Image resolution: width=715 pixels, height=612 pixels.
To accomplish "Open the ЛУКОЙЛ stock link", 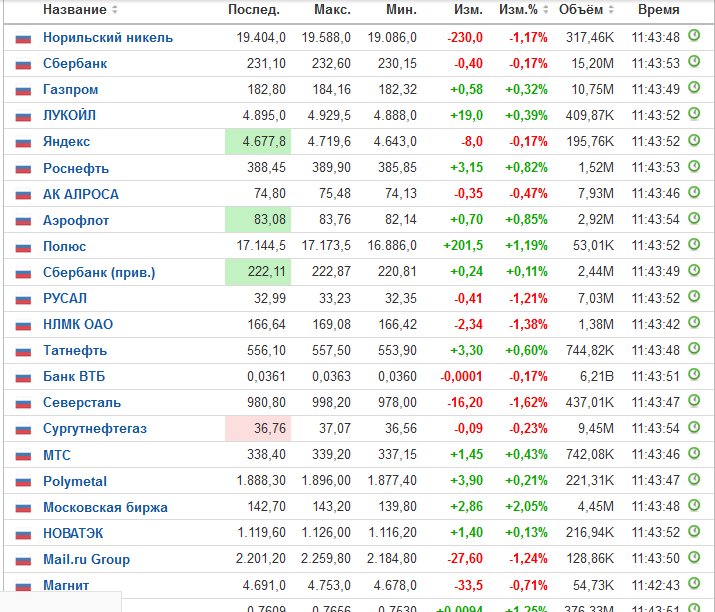I will pos(69,115).
